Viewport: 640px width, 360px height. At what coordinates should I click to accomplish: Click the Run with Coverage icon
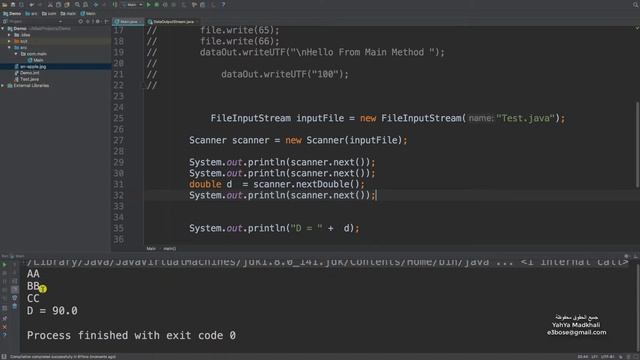165,4
